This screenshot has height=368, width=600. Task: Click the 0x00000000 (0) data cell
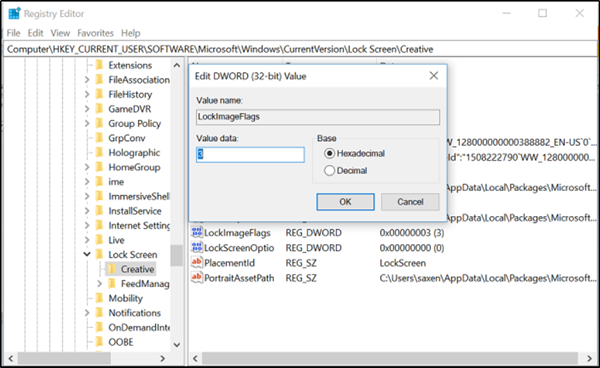pyautogui.click(x=412, y=248)
